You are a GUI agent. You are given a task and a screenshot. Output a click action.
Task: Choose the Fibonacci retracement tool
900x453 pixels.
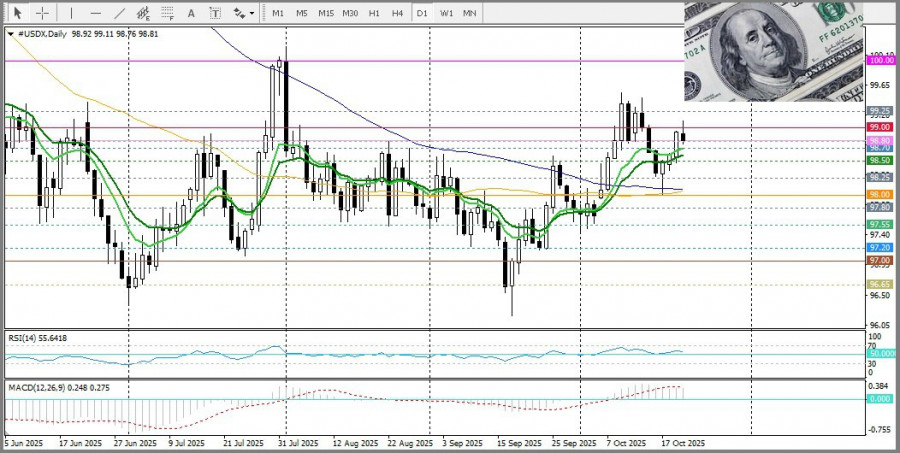pos(169,14)
